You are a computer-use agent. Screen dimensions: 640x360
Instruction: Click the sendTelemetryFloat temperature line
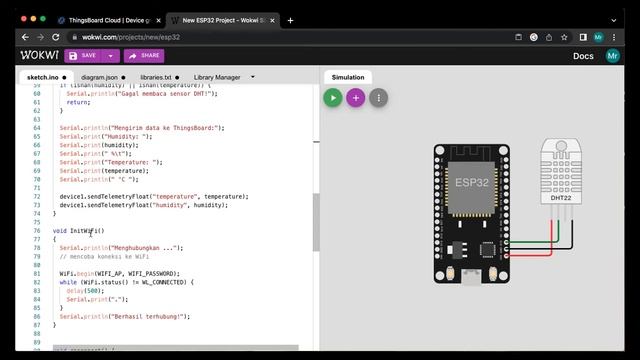coord(154,196)
